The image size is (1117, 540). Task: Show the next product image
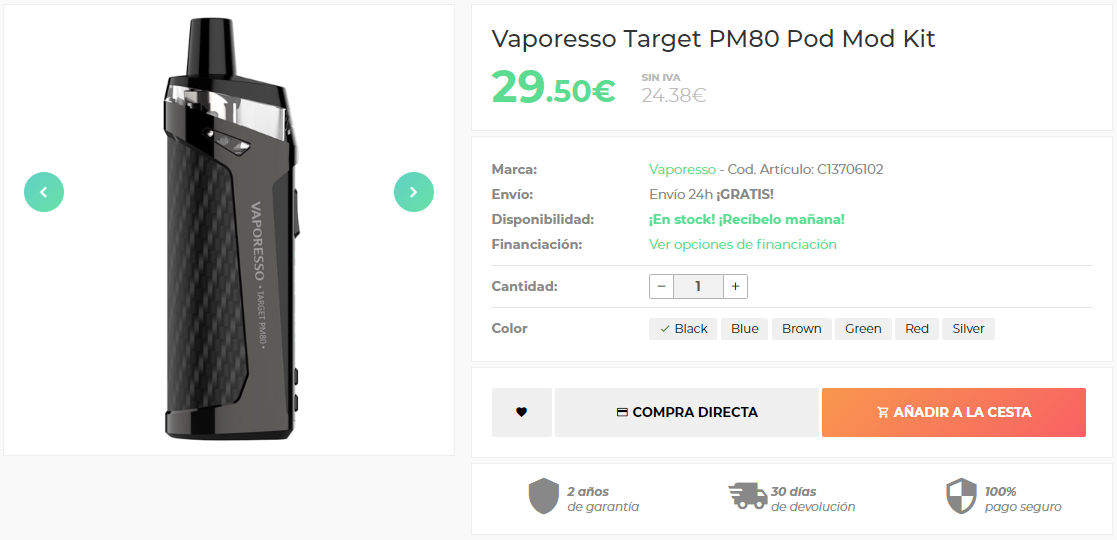(x=414, y=192)
